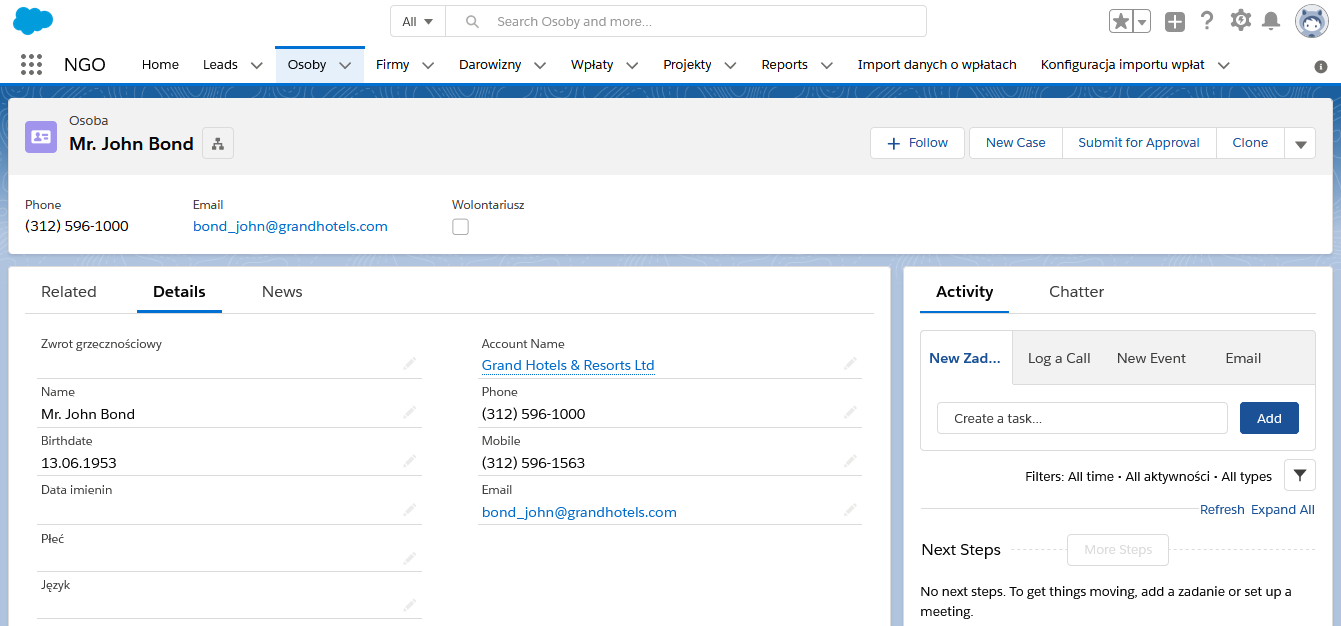
Task: Switch to the Chatter tab
Action: [x=1076, y=292]
